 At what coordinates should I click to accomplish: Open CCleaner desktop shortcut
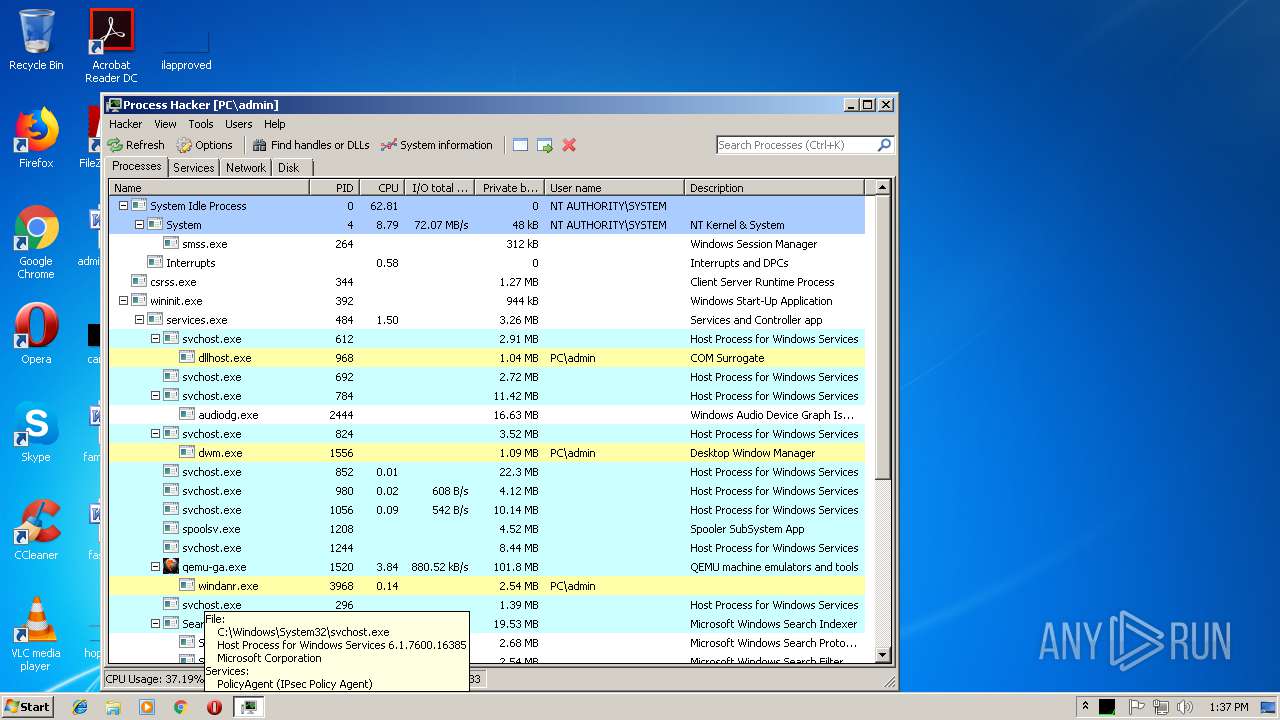tap(36, 530)
